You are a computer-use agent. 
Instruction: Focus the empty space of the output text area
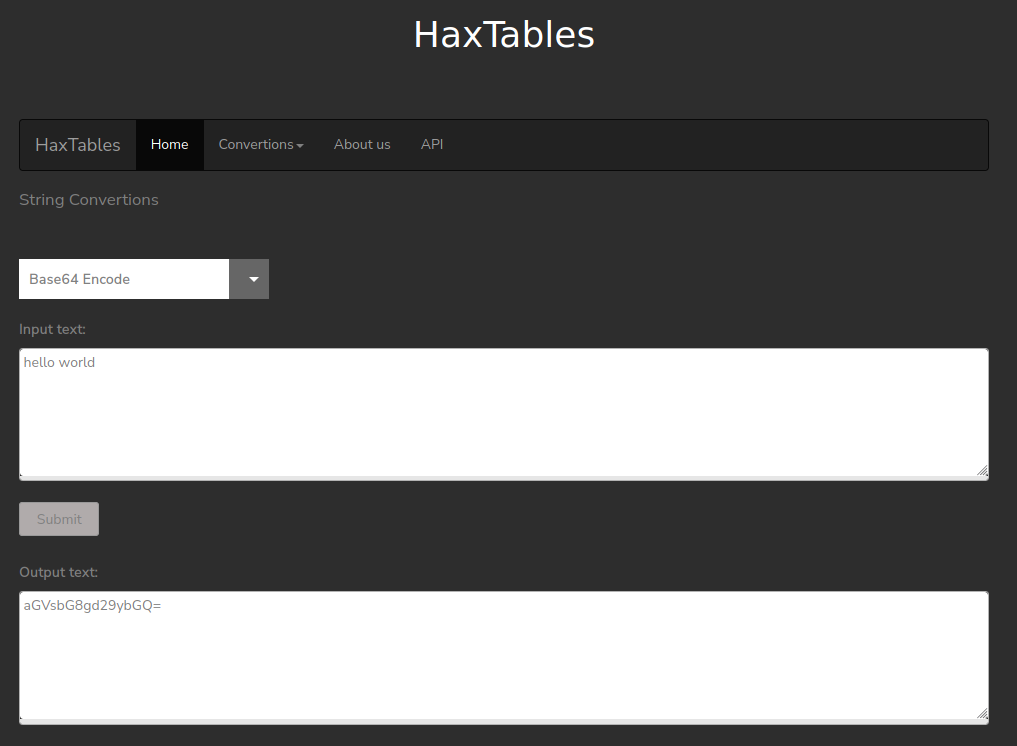coord(504,665)
